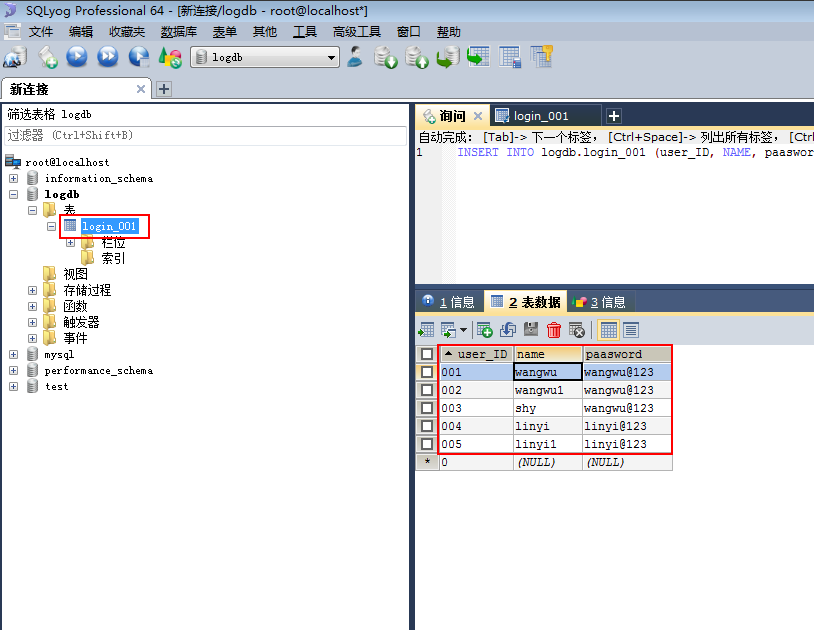
Task: Expand the 栏位 columns folder
Action: 70,242
